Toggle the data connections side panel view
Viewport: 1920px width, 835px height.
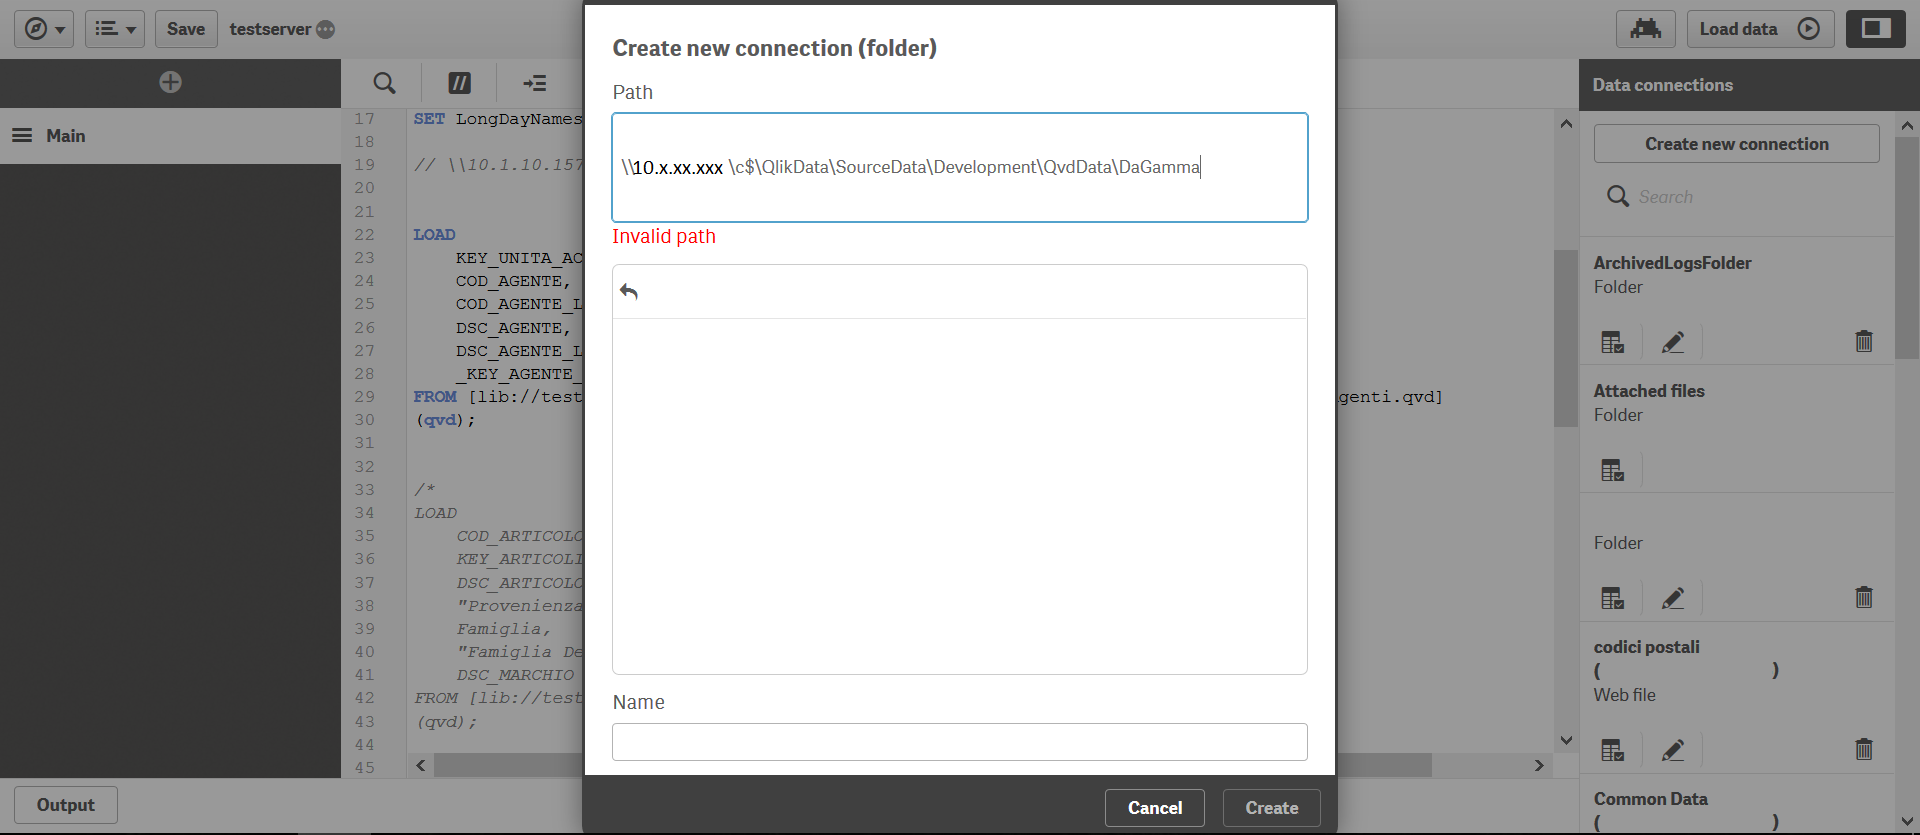click(x=1875, y=29)
